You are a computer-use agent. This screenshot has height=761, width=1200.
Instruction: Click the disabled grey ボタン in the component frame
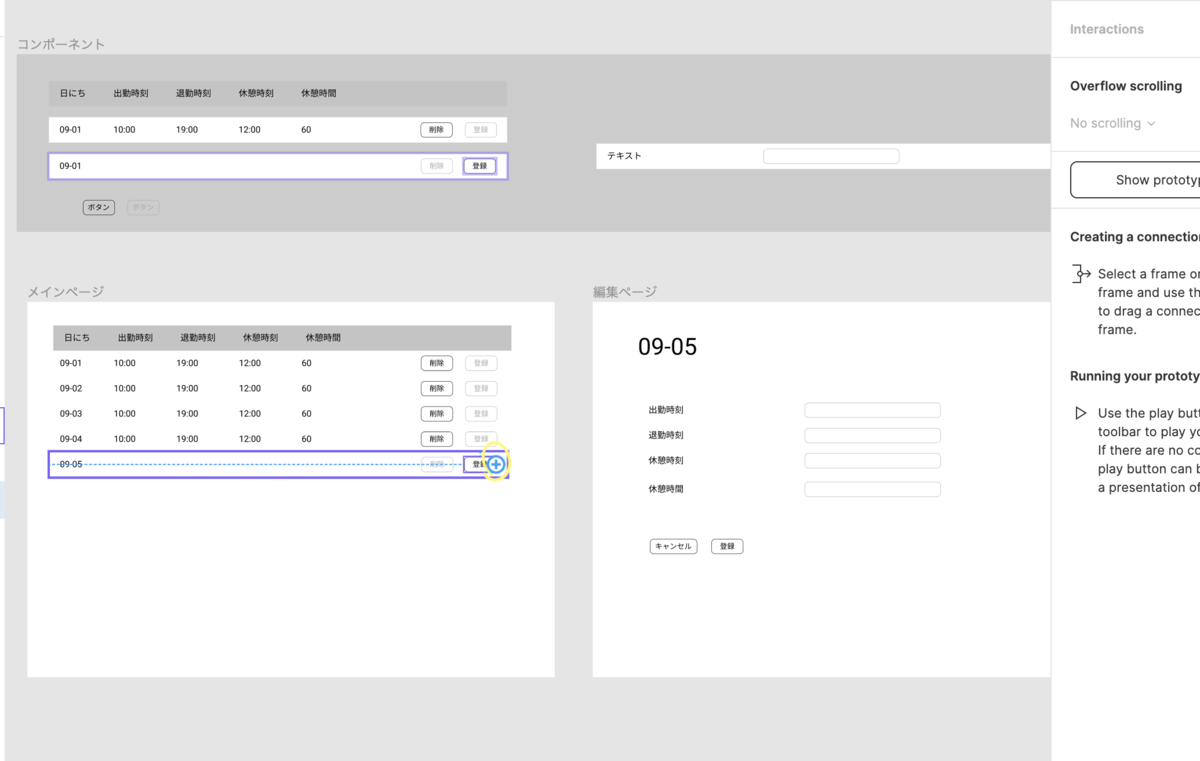click(x=143, y=208)
